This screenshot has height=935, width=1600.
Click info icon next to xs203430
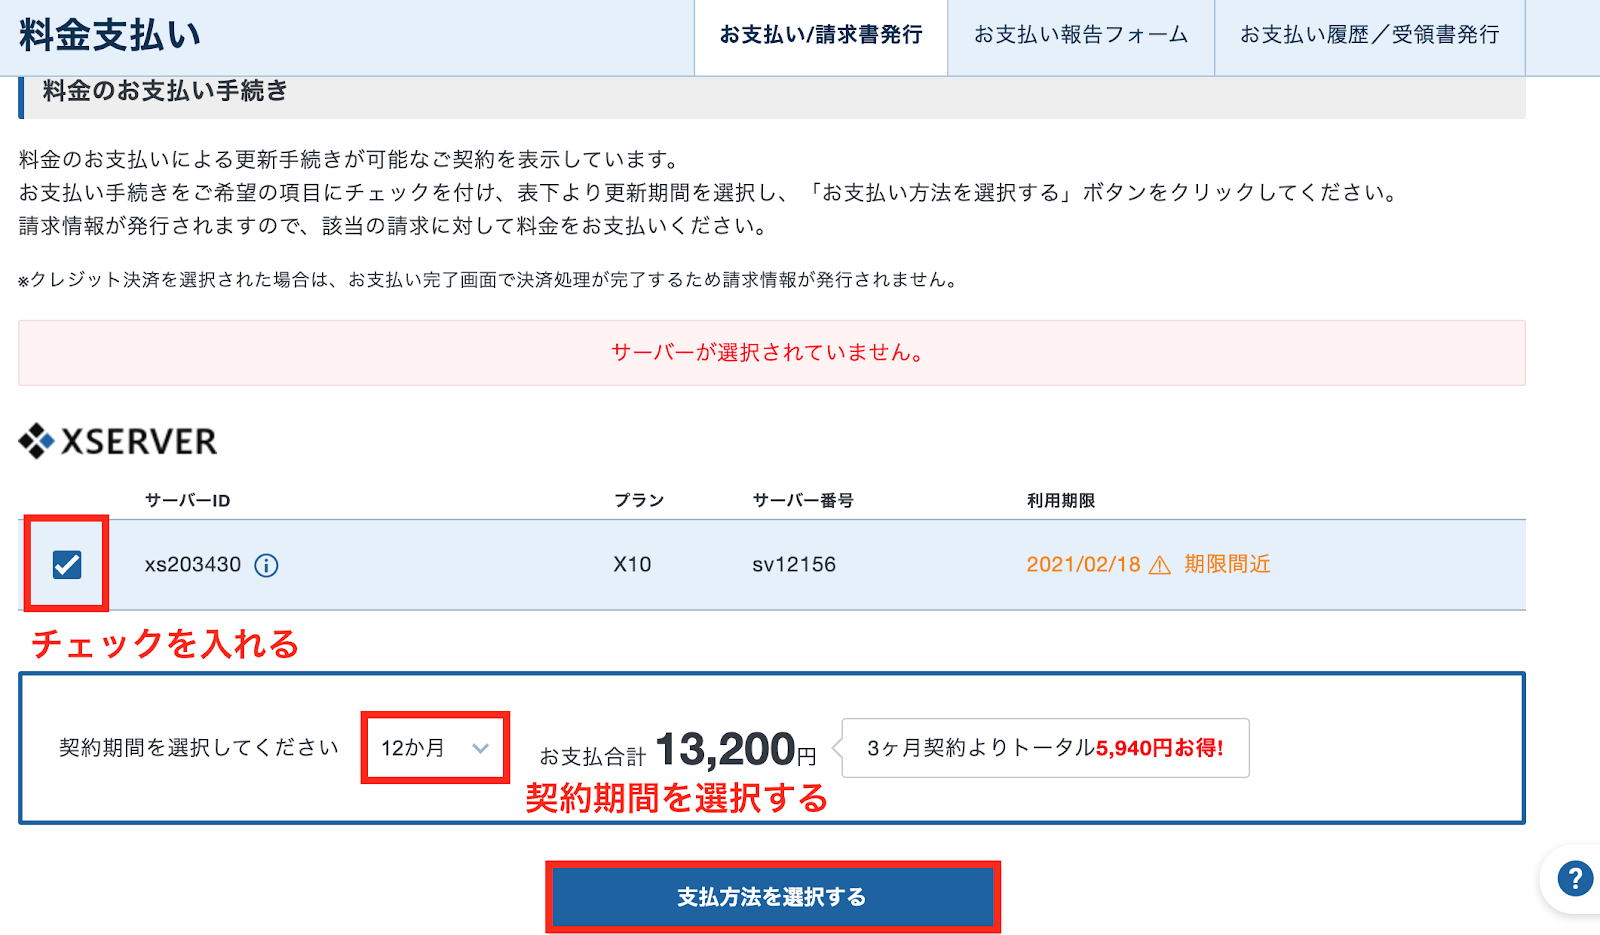click(266, 565)
